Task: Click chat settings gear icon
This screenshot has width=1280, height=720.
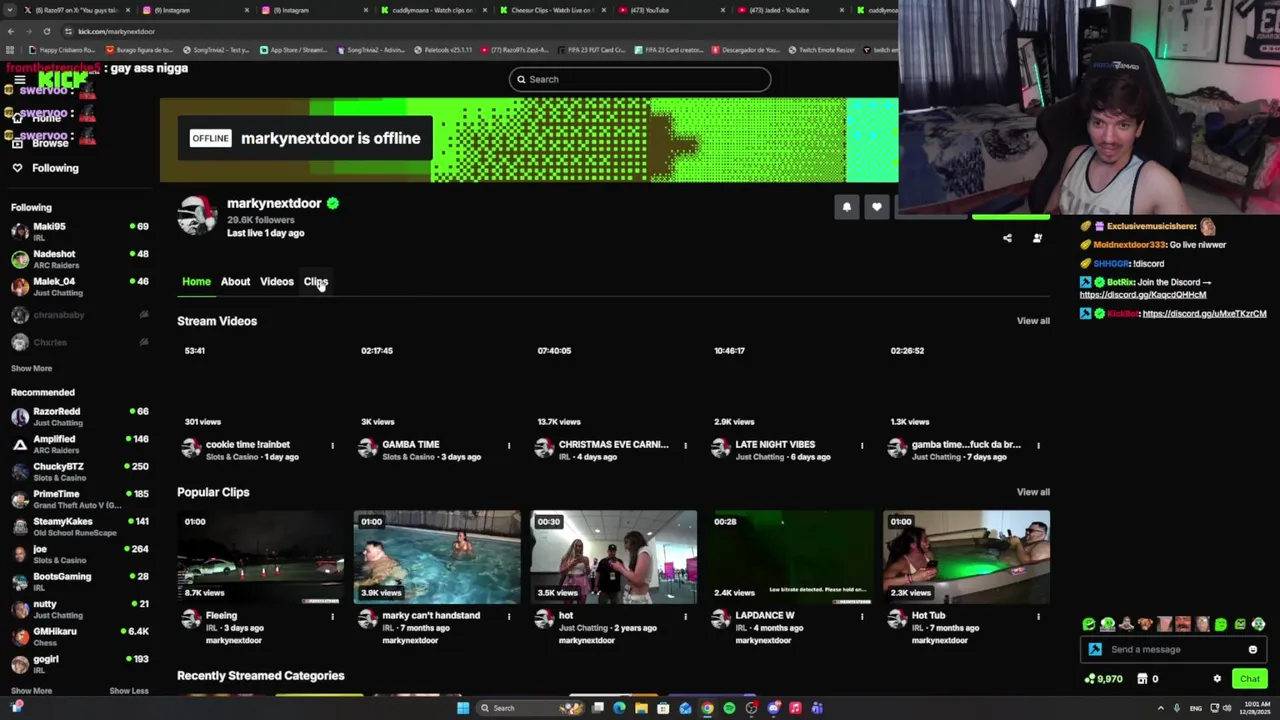Action: pos(1217,679)
